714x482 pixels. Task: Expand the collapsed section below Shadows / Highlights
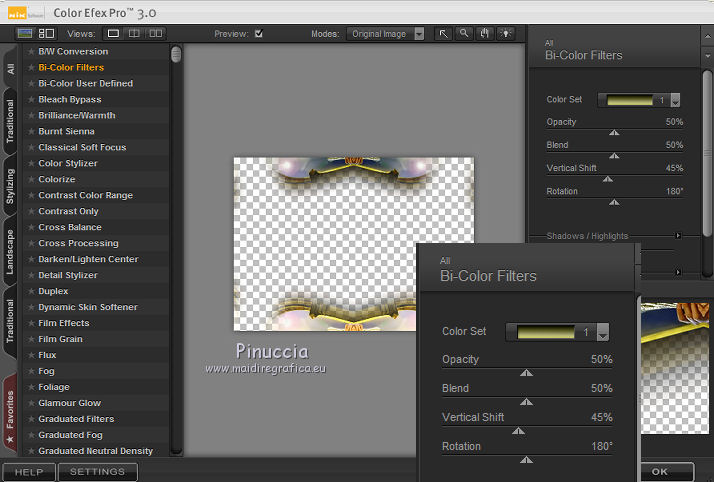click(678, 272)
